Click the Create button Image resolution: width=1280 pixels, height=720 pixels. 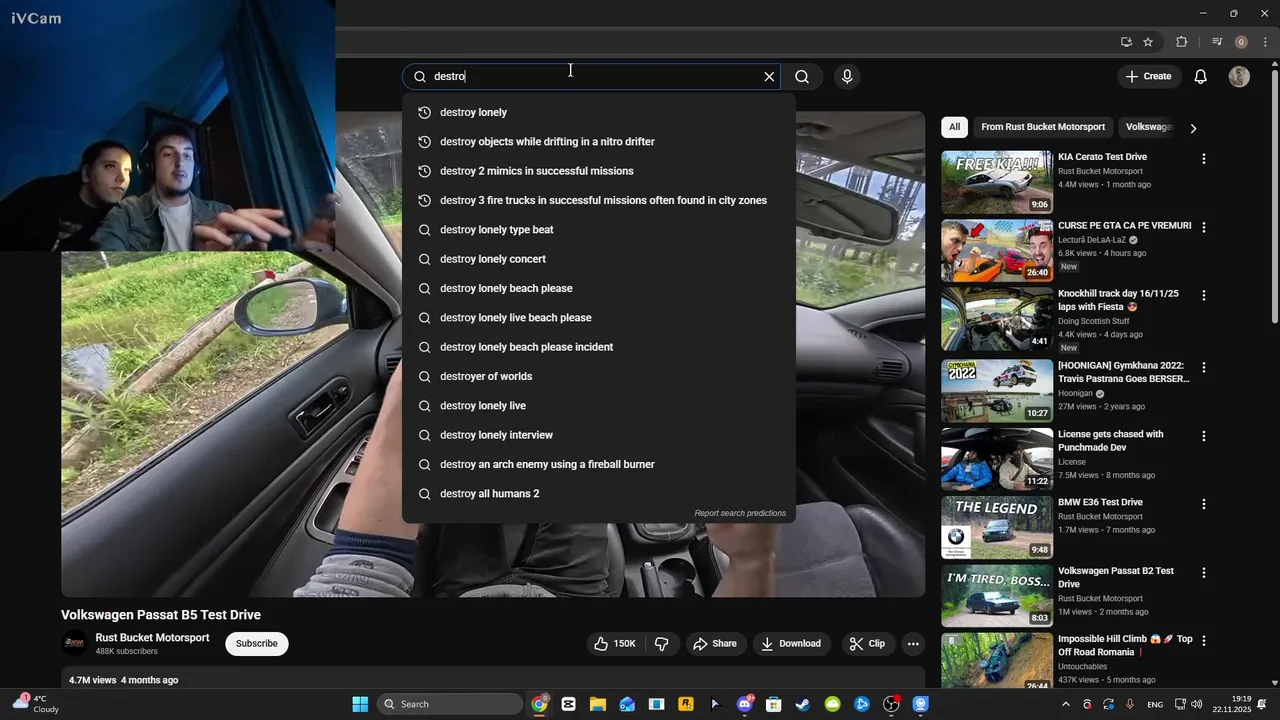(1149, 77)
